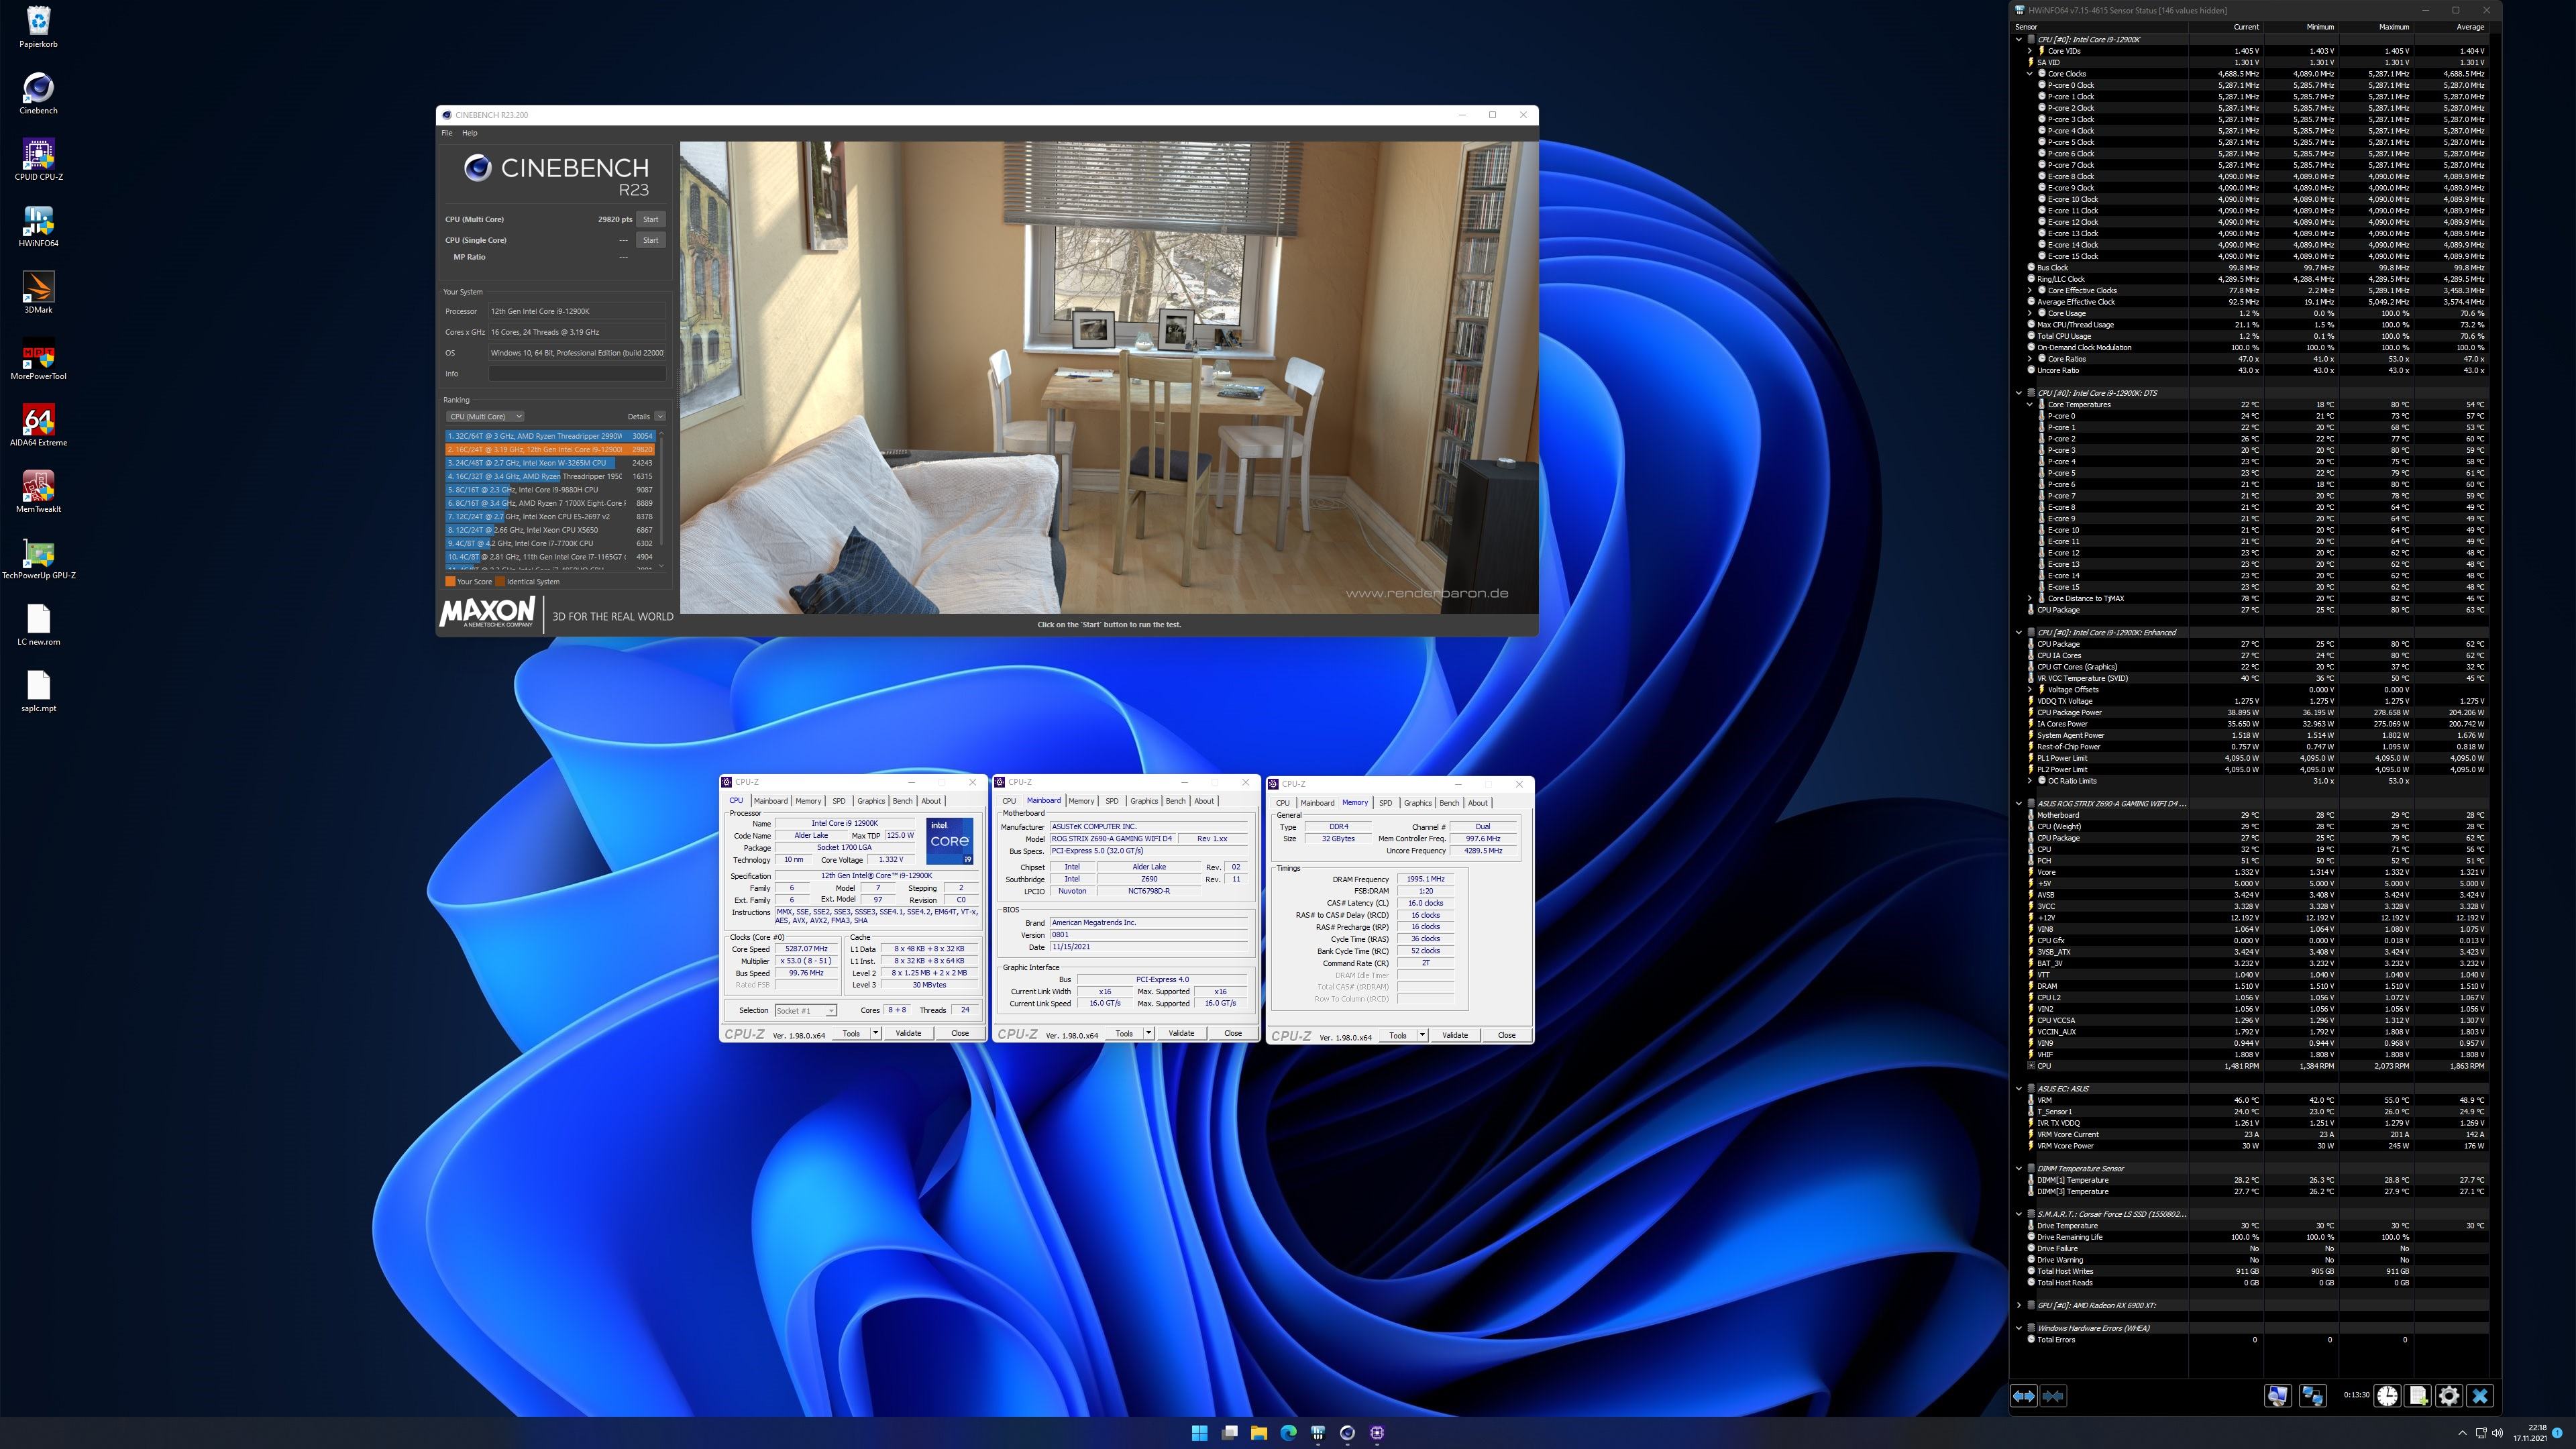
Task: Start logging with sheet-plus icon
Action: click(2418, 1395)
